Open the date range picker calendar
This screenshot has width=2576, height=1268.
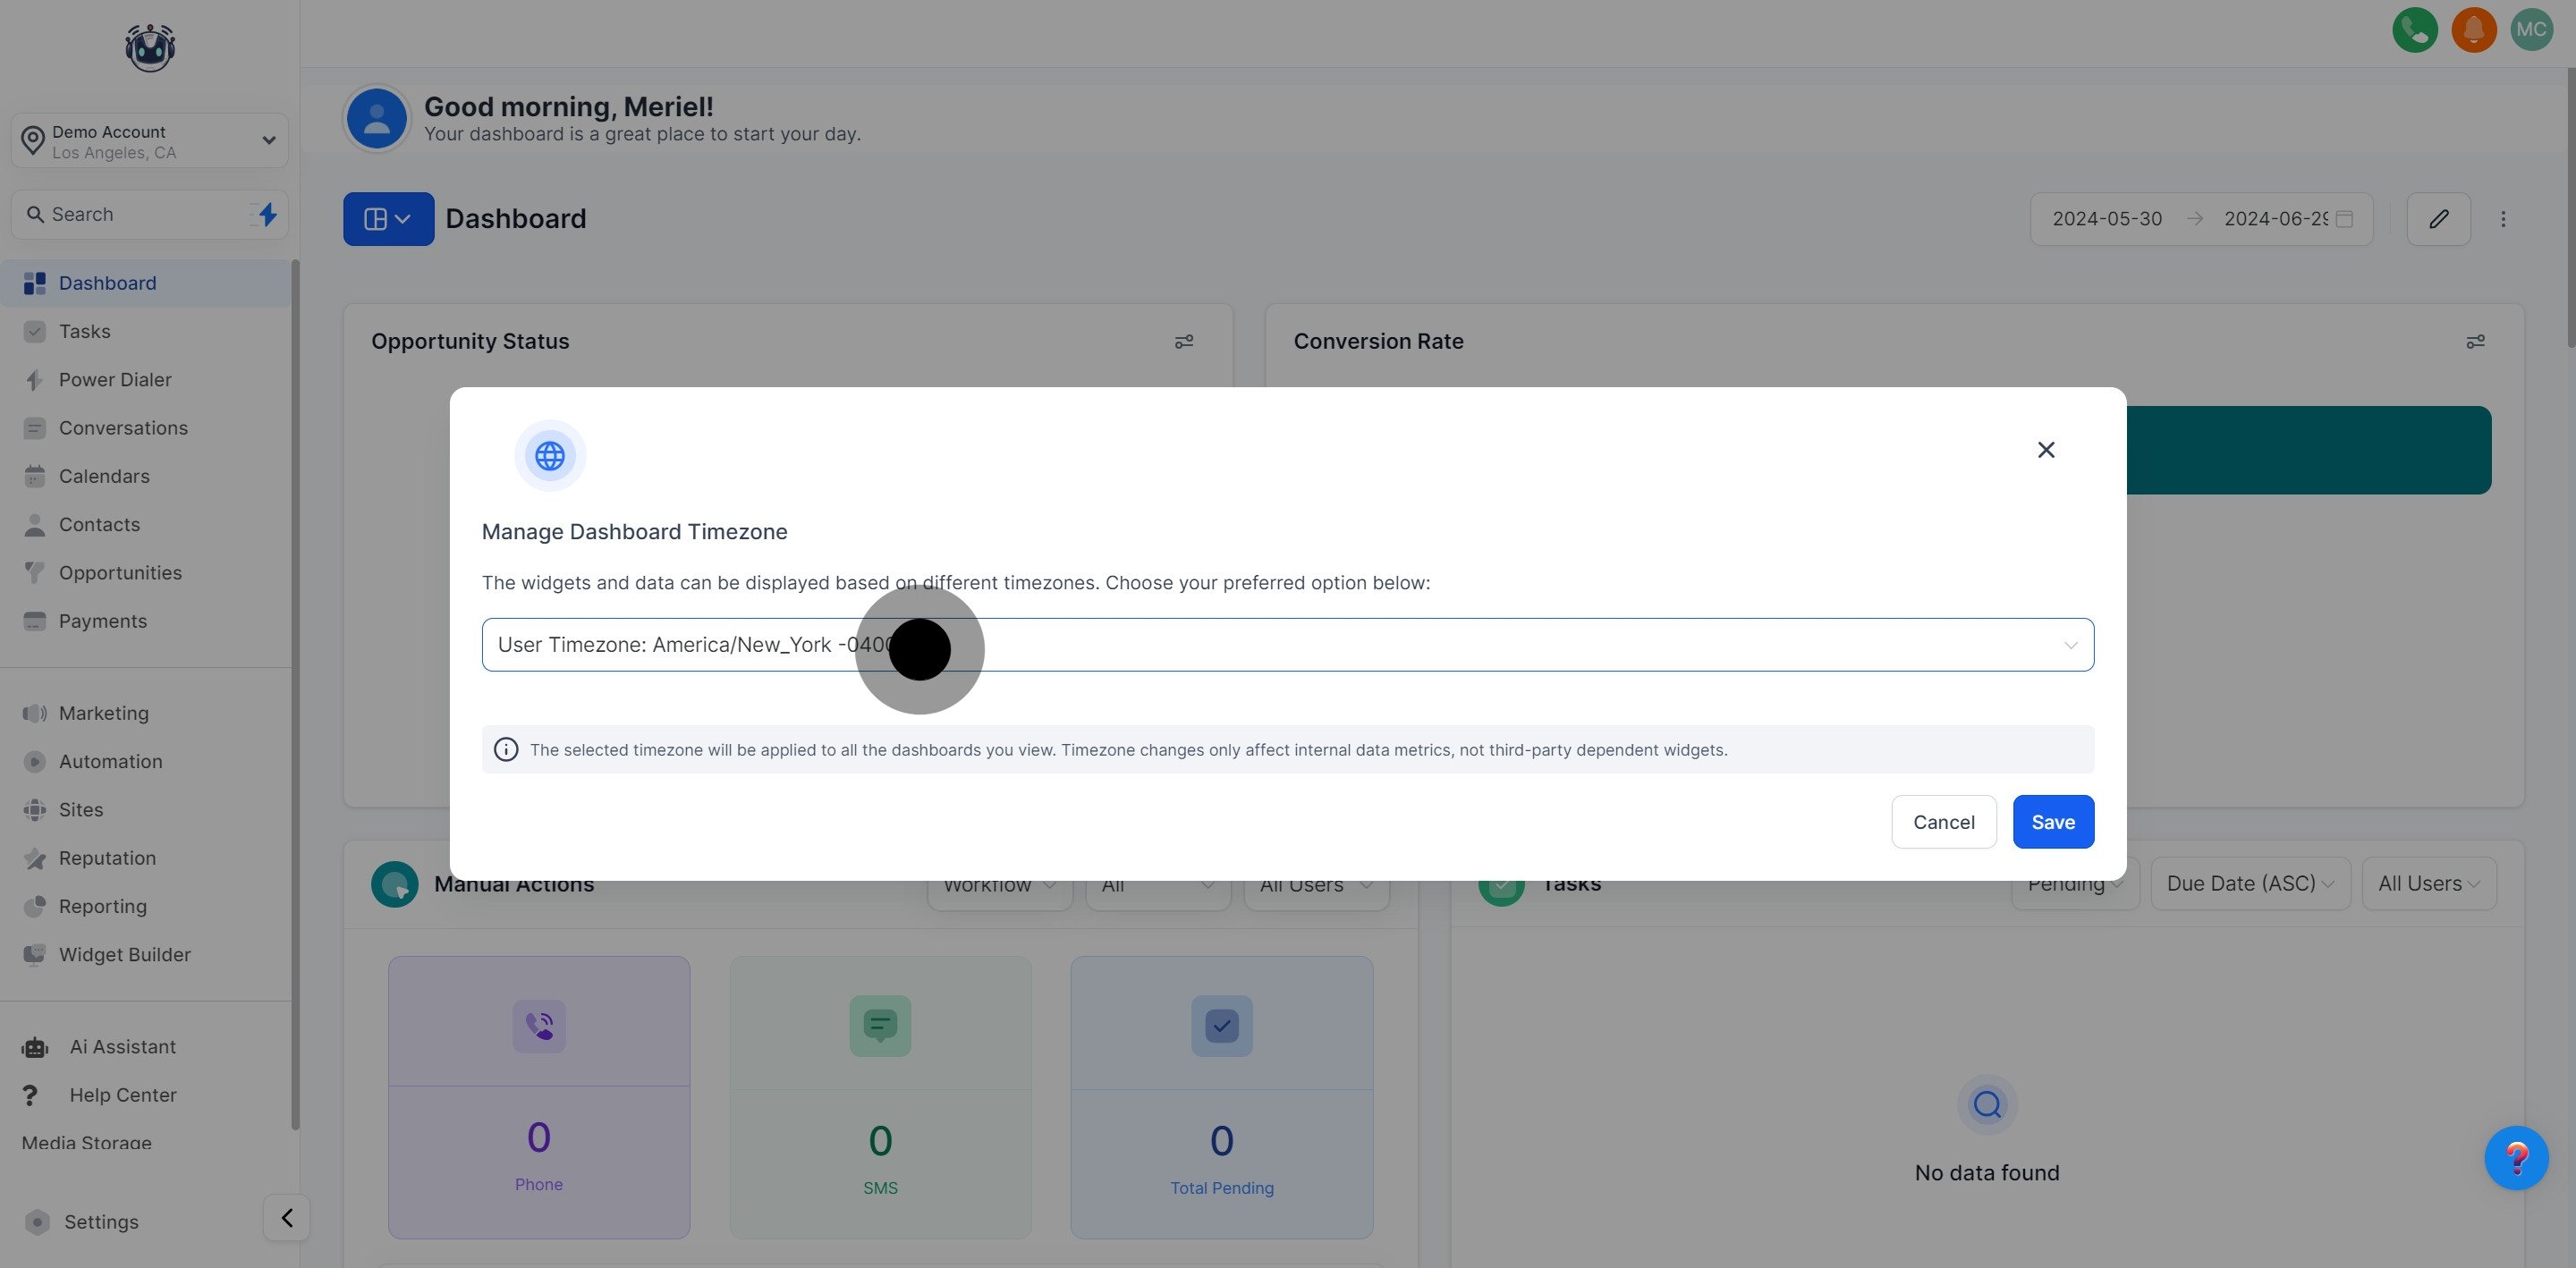pyautogui.click(x=2343, y=219)
